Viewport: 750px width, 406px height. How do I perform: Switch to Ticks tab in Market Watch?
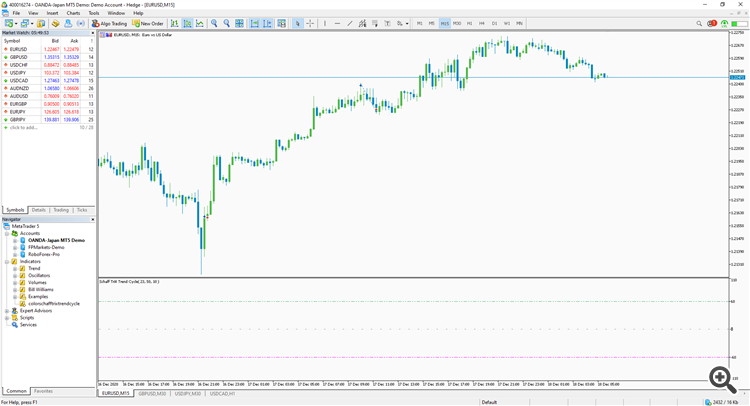[82, 210]
